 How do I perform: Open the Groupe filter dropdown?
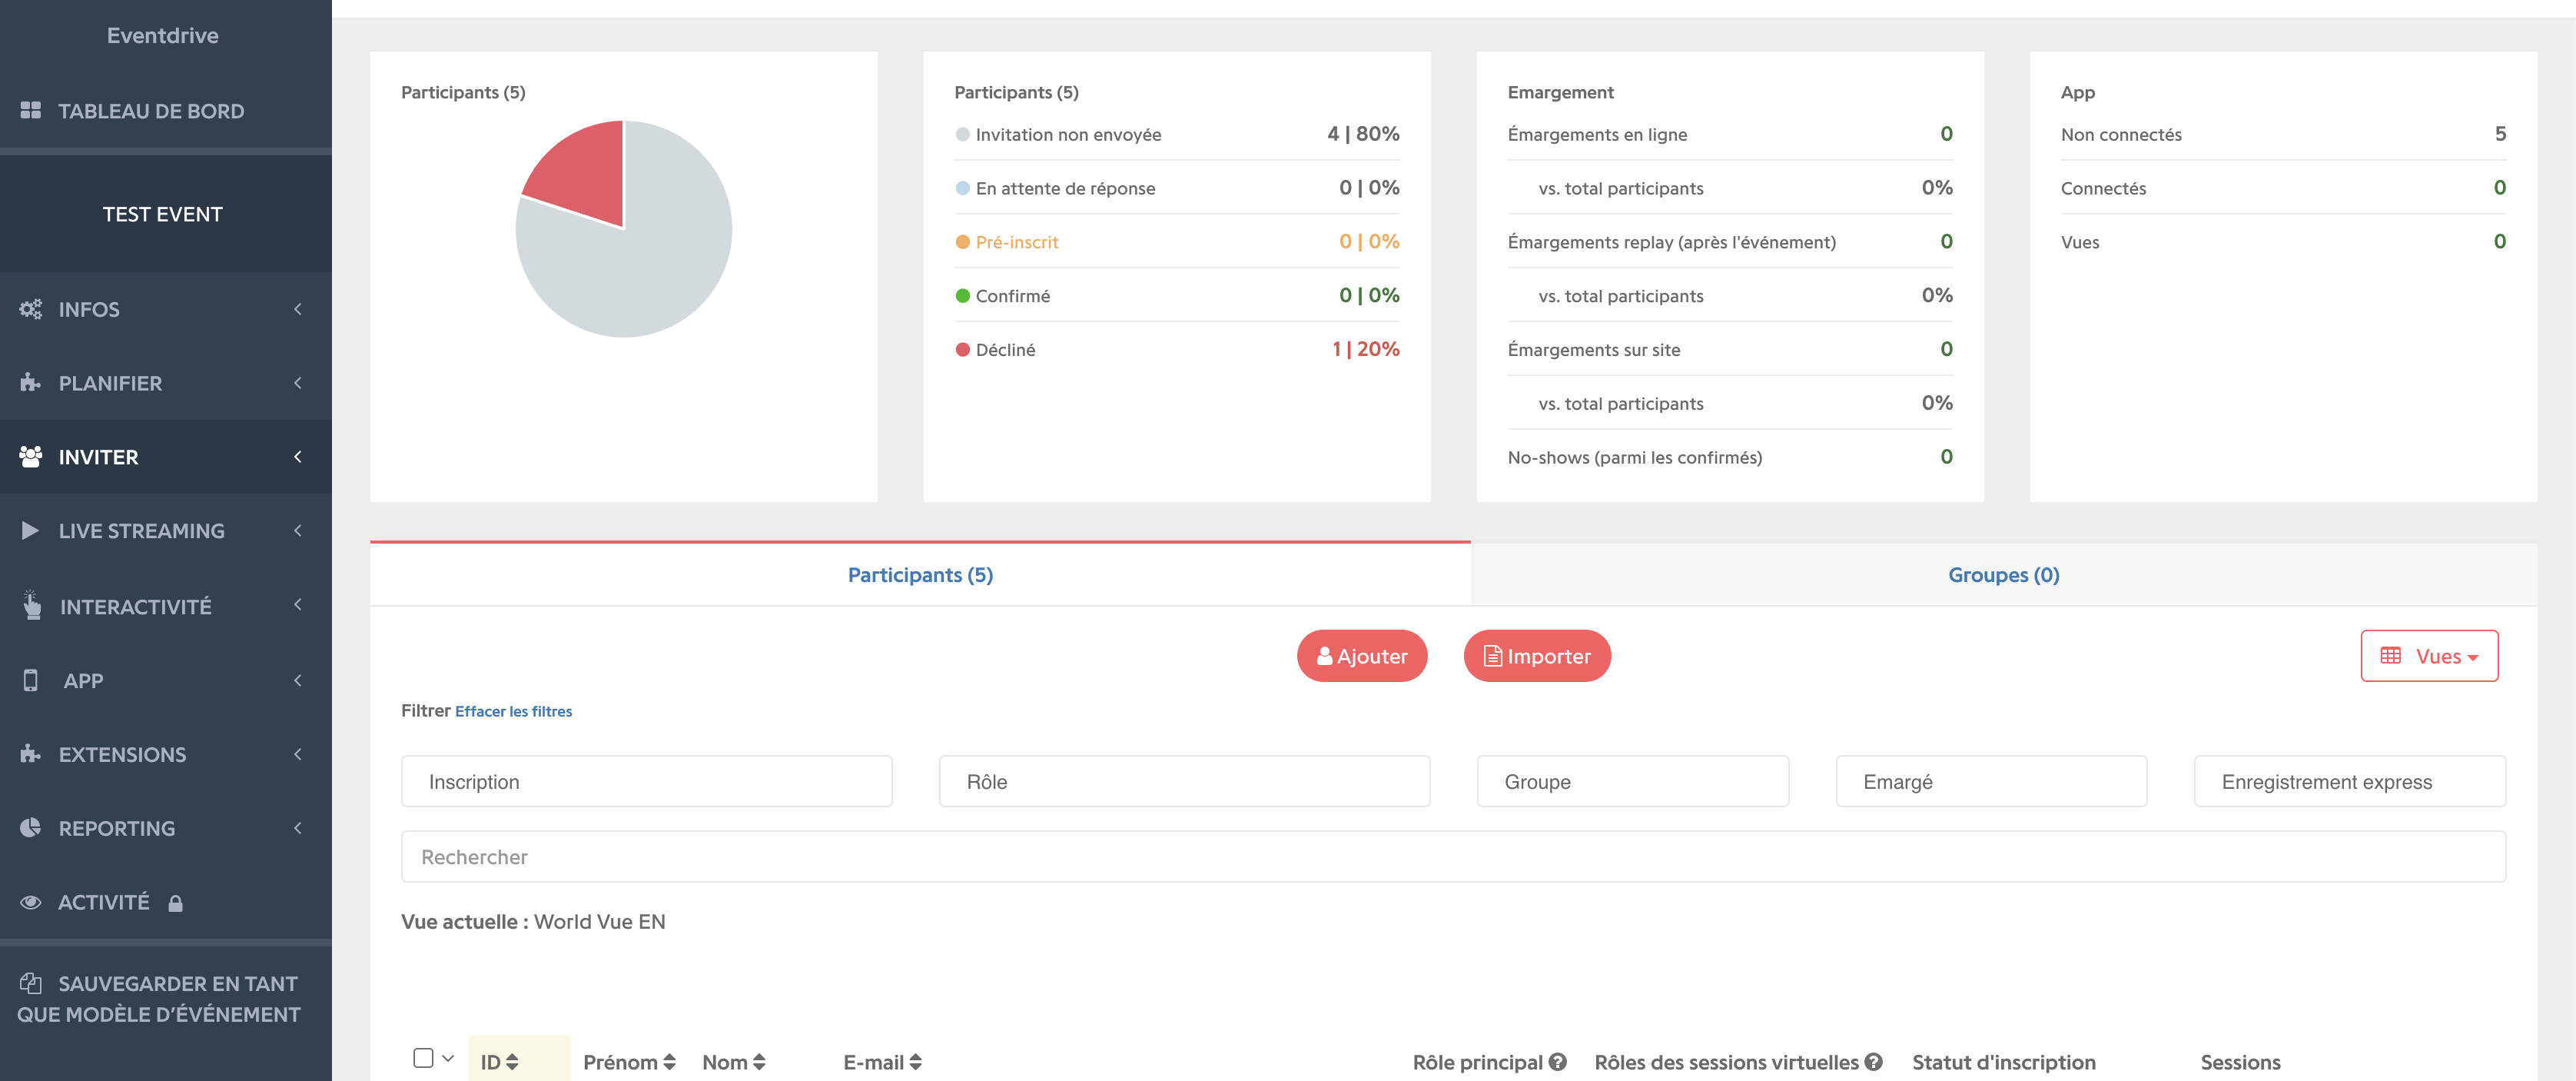[x=1633, y=781]
